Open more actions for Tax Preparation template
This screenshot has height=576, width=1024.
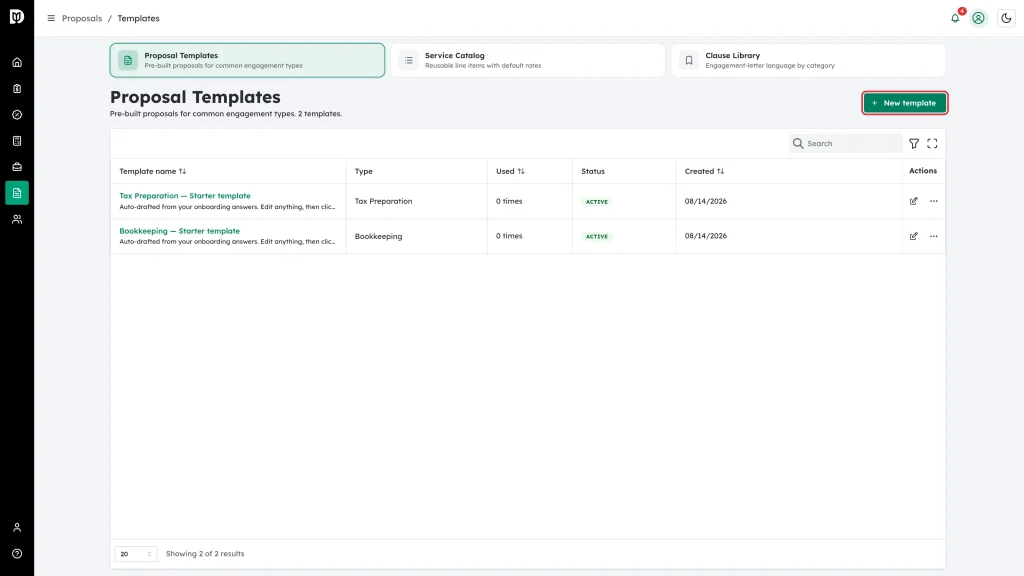point(934,201)
